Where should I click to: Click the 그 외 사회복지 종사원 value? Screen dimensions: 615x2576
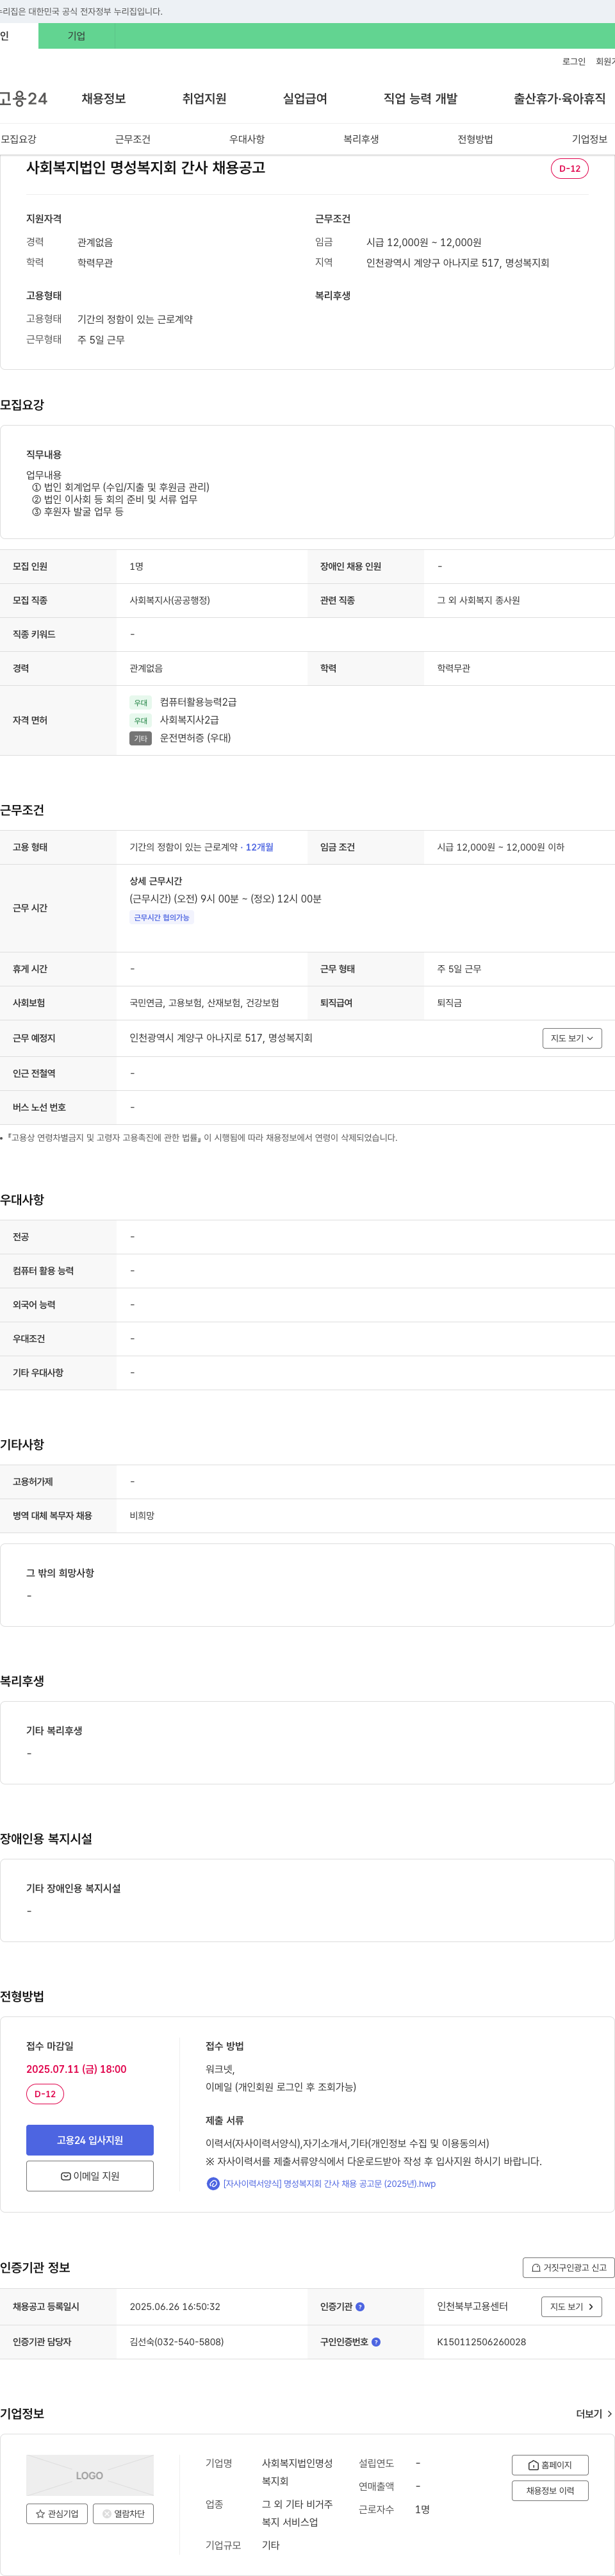(478, 600)
